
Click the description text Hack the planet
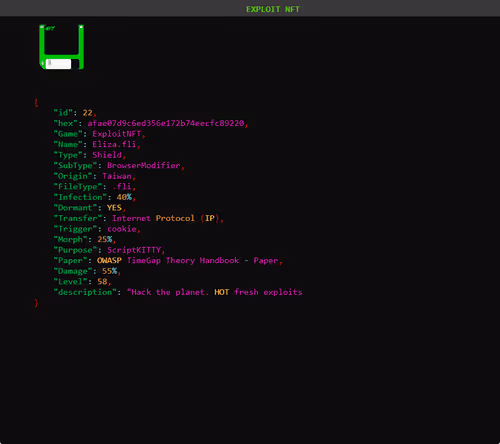pyautogui.click(x=168, y=292)
